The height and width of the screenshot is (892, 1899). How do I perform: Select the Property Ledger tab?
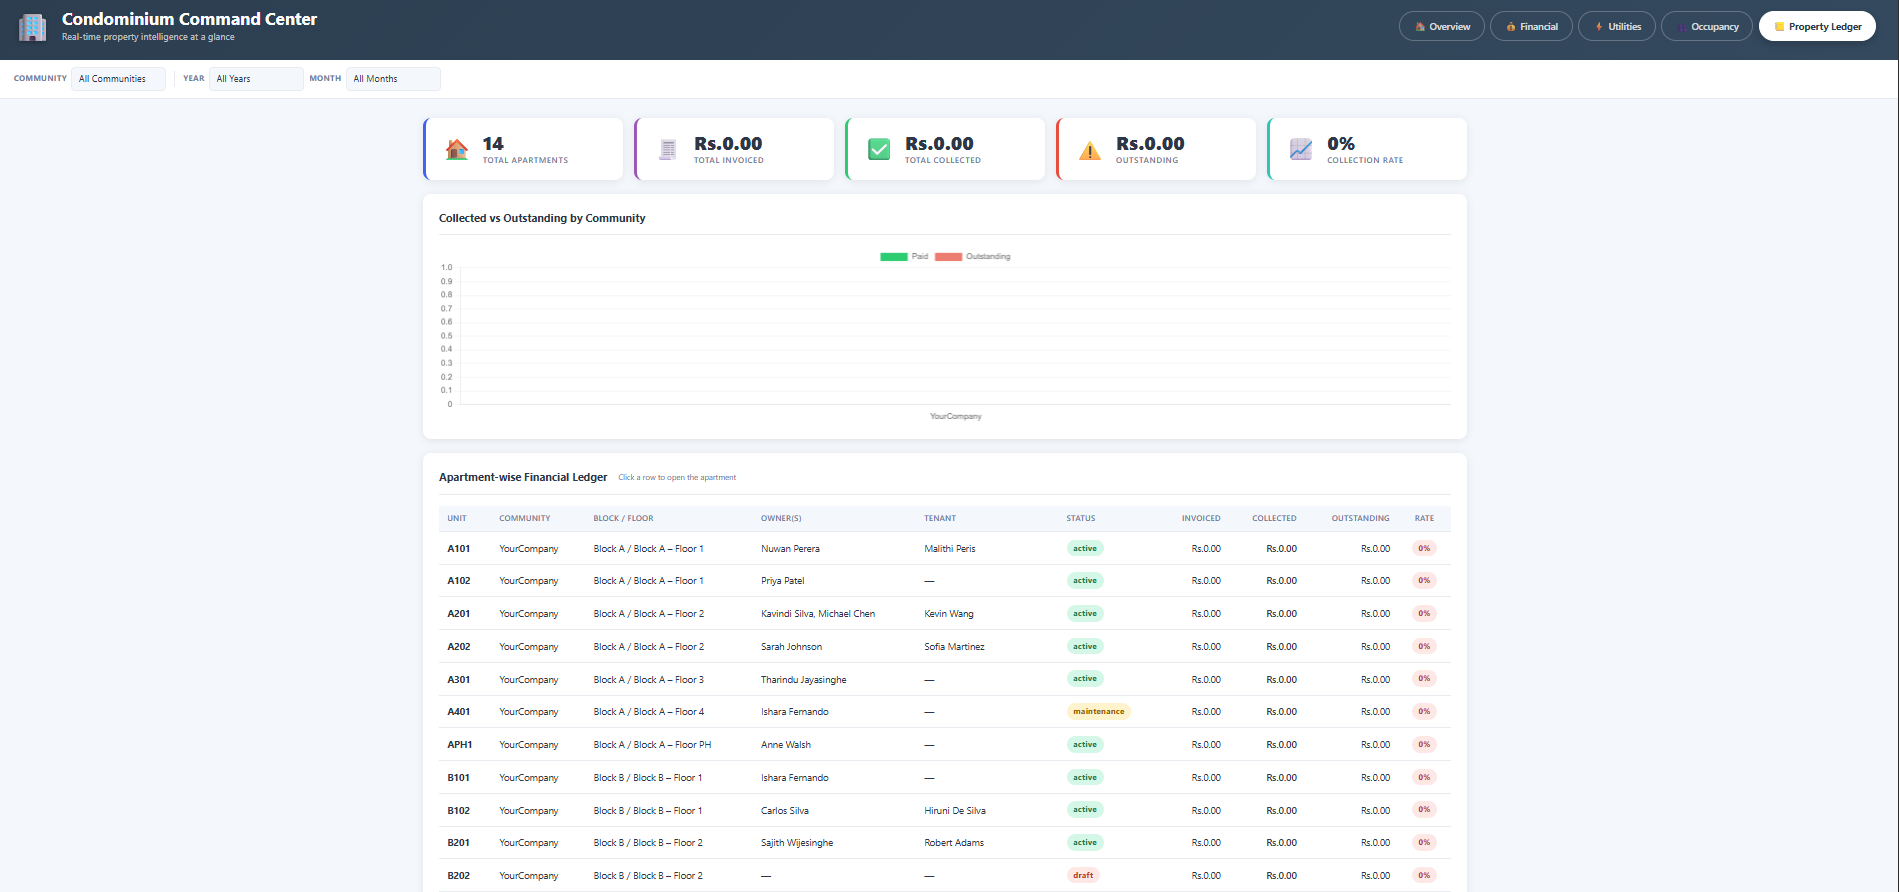pyautogui.click(x=1817, y=27)
